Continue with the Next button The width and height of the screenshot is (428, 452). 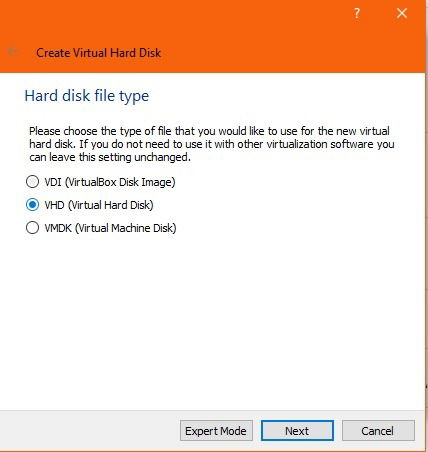[x=297, y=431]
